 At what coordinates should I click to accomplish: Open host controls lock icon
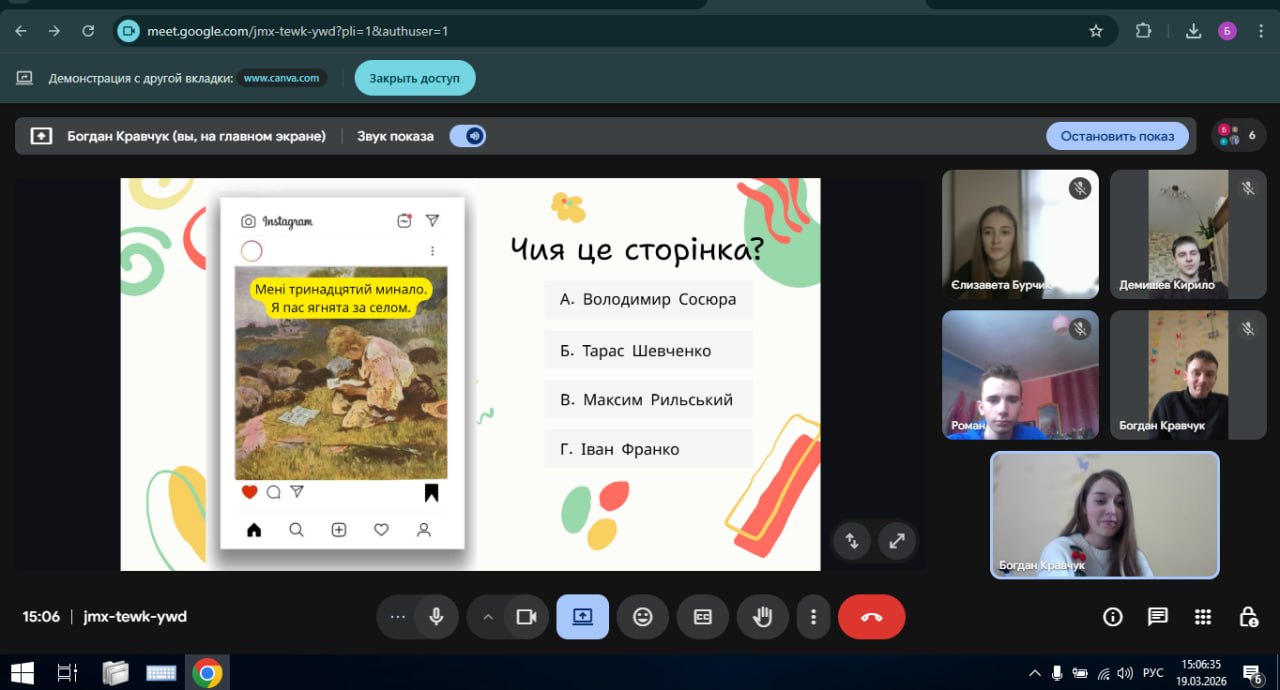[1248, 617]
